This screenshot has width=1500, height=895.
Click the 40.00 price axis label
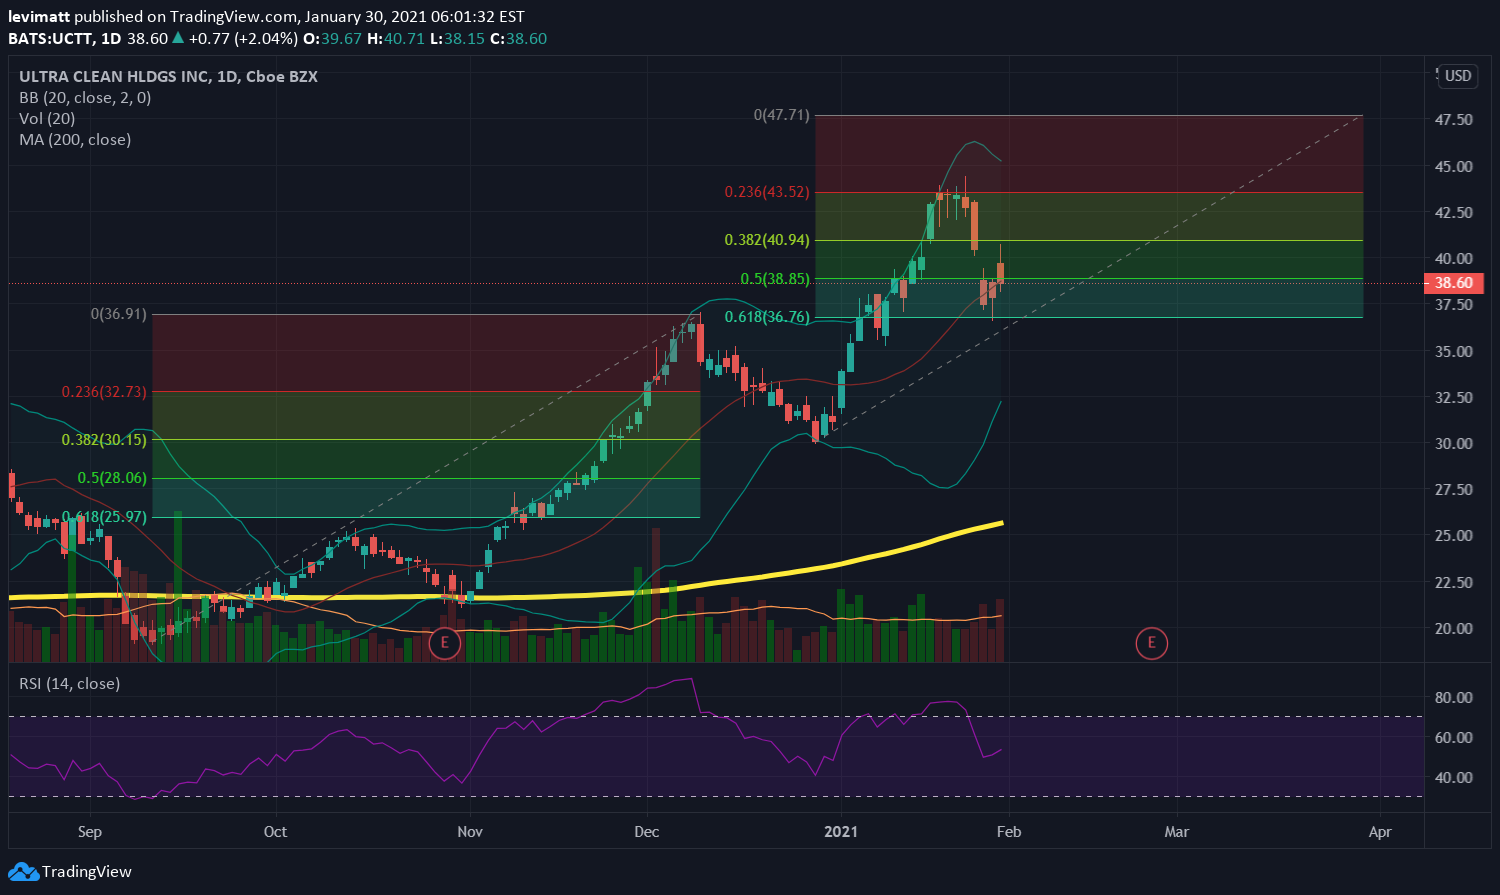click(x=1453, y=258)
